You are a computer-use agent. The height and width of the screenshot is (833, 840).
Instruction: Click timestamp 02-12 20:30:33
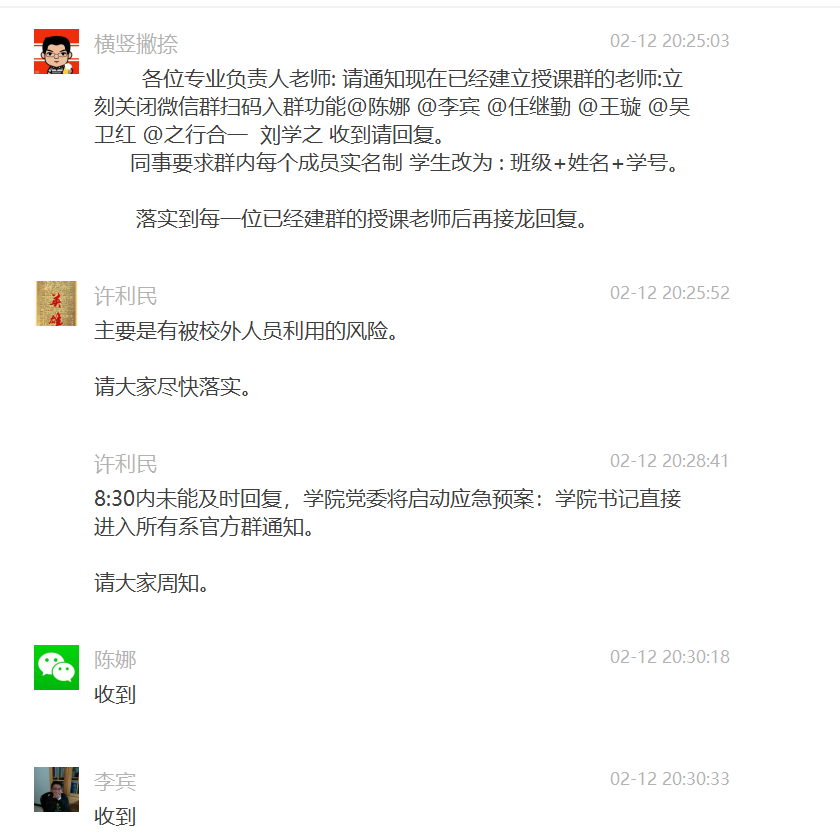coord(670,779)
